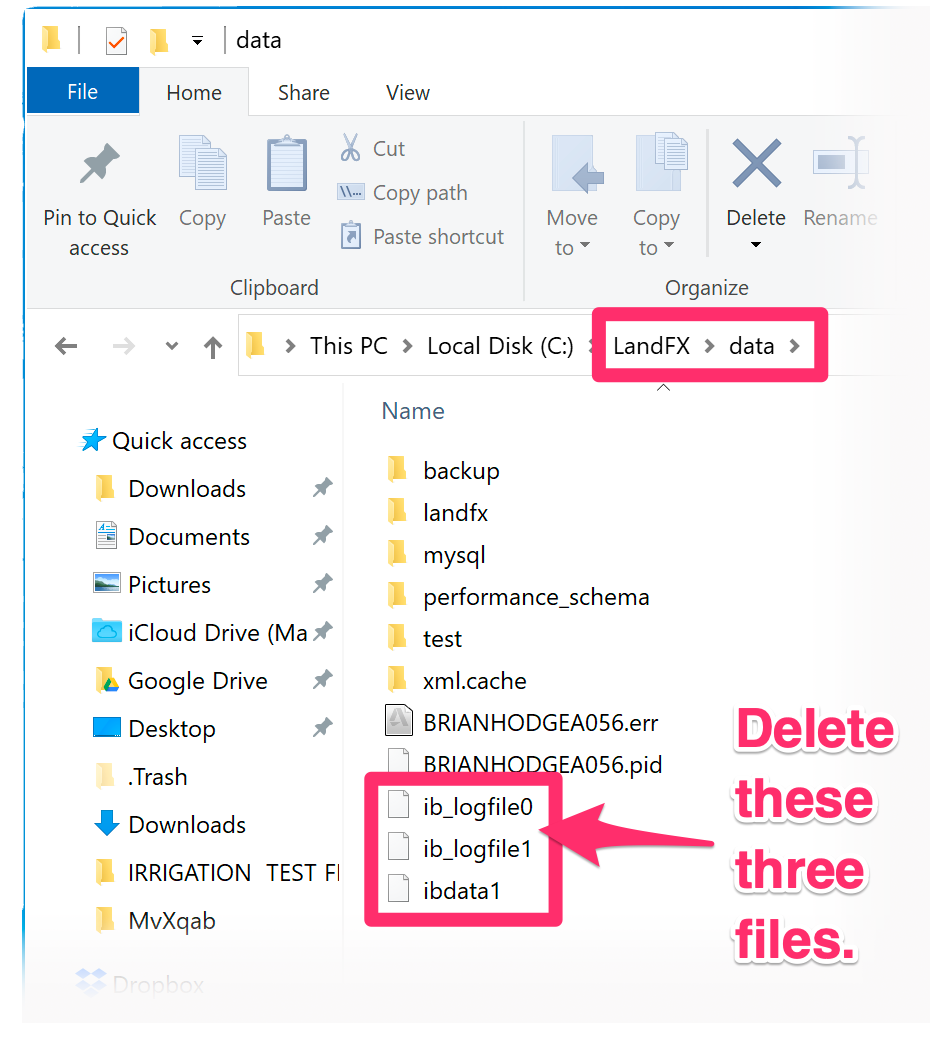Image resolution: width=930 pixels, height=1064 pixels.
Task: Click the folder icon in address bar
Action: (x=255, y=345)
